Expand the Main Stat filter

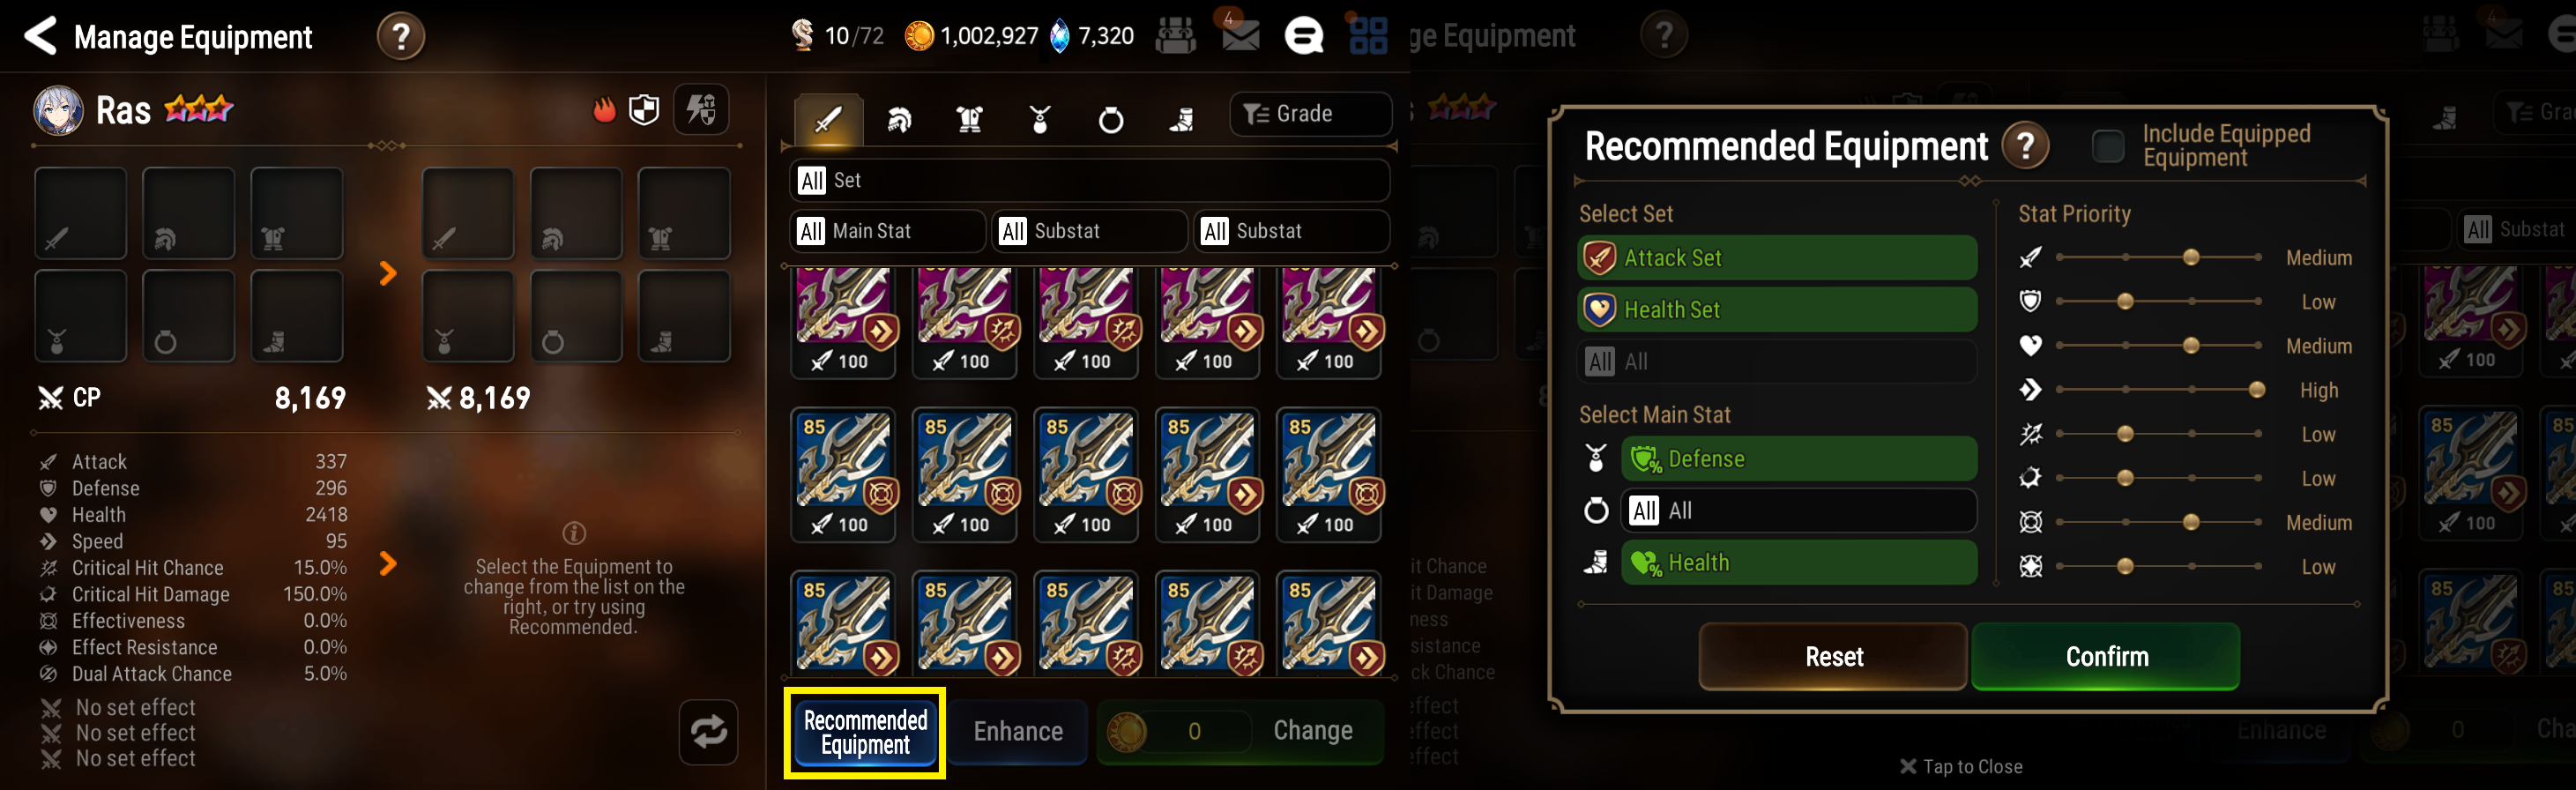point(887,231)
